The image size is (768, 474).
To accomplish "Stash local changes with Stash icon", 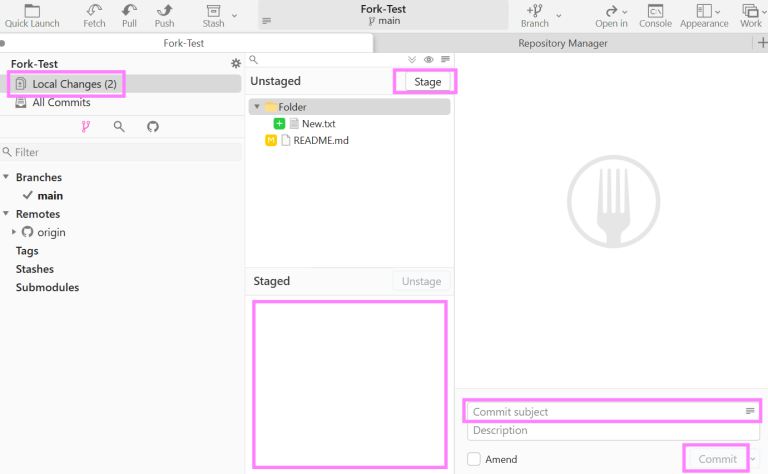I will point(214,16).
